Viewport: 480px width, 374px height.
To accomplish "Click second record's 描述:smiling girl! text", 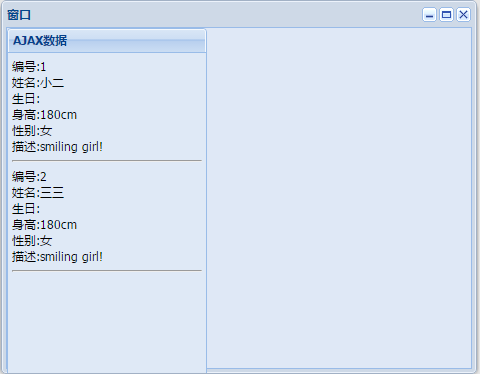I will 57,257.
